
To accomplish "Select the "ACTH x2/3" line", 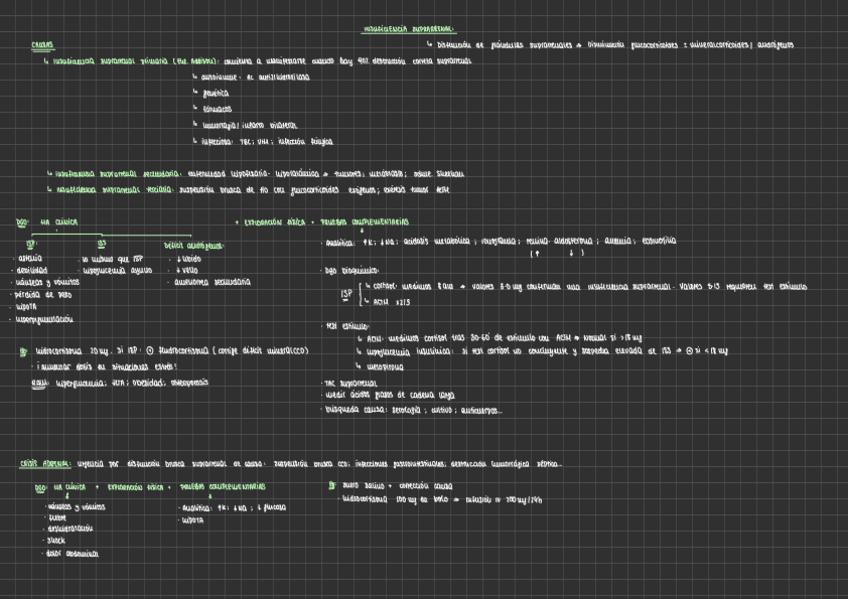I will tap(392, 302).
